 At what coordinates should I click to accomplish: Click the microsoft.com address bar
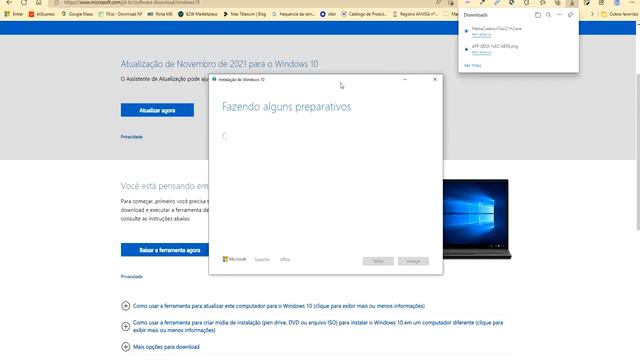(x=245, y=2)
